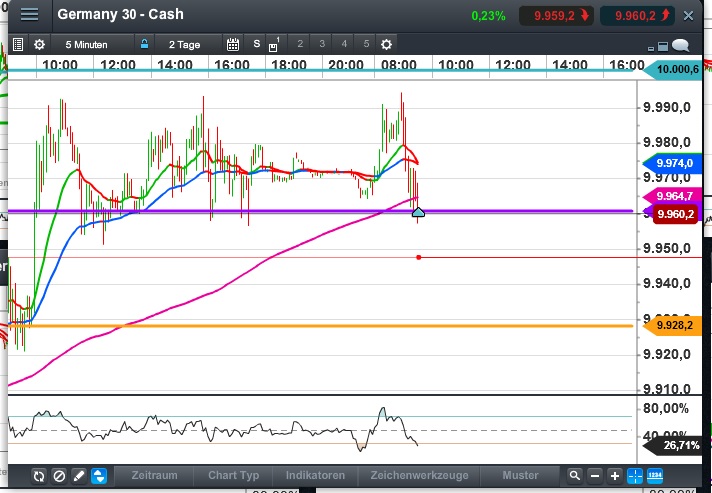Click the red sell price 9.959,2

pos(556,16)
